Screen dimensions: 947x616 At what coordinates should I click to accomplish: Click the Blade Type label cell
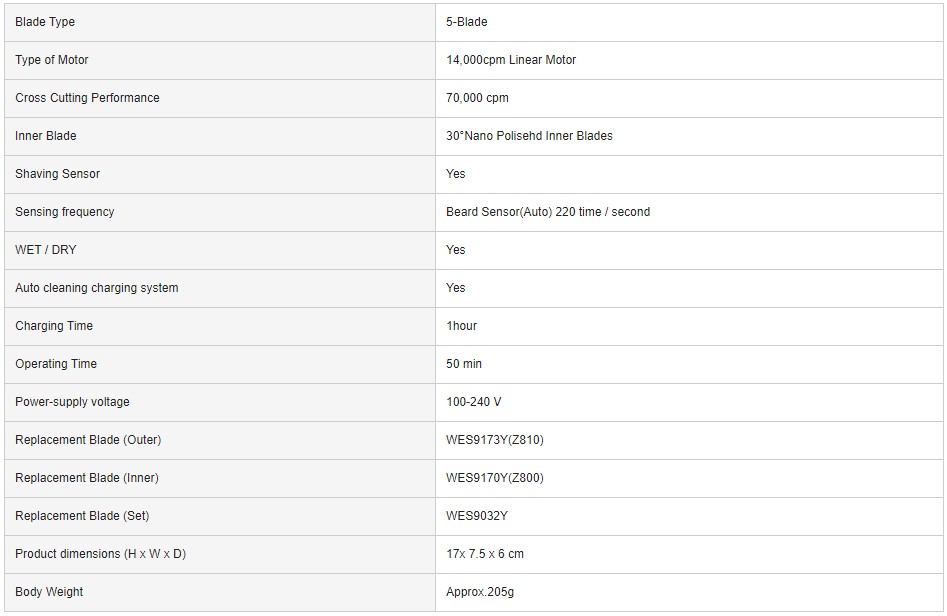click(x=220, y=22)
